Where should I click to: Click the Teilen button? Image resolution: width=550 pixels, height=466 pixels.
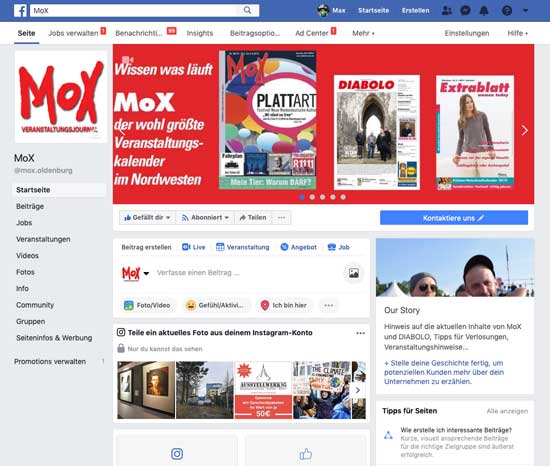coord(253,218)
